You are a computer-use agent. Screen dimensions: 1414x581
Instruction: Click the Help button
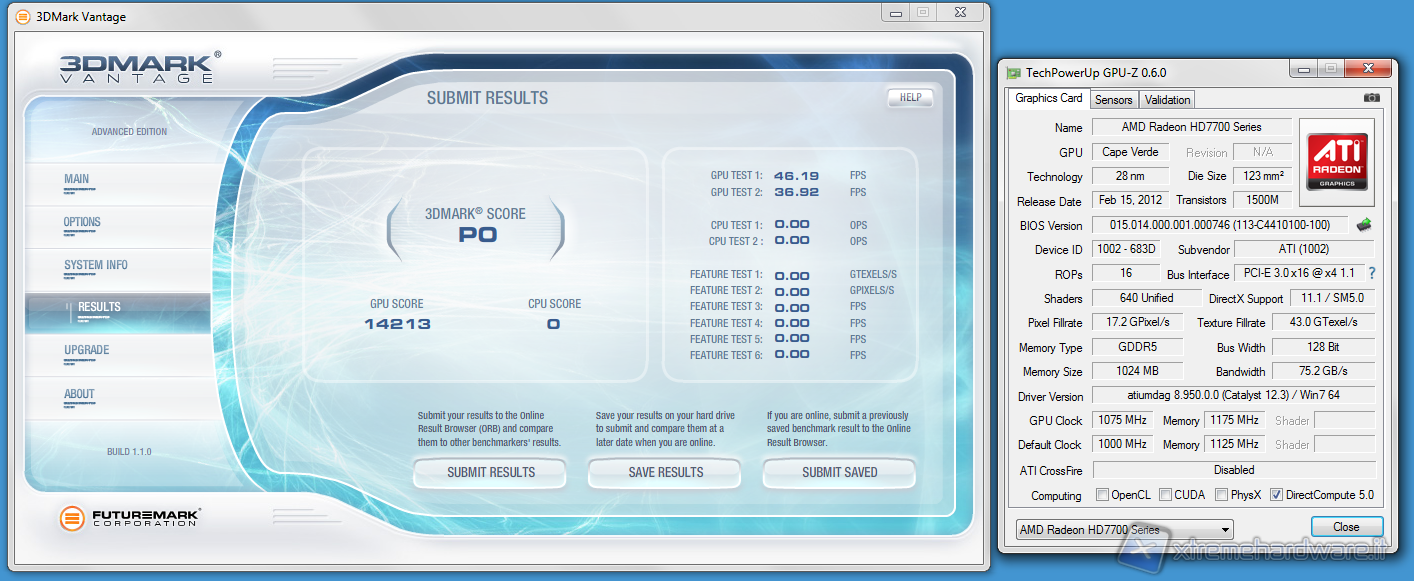point(909,98)
